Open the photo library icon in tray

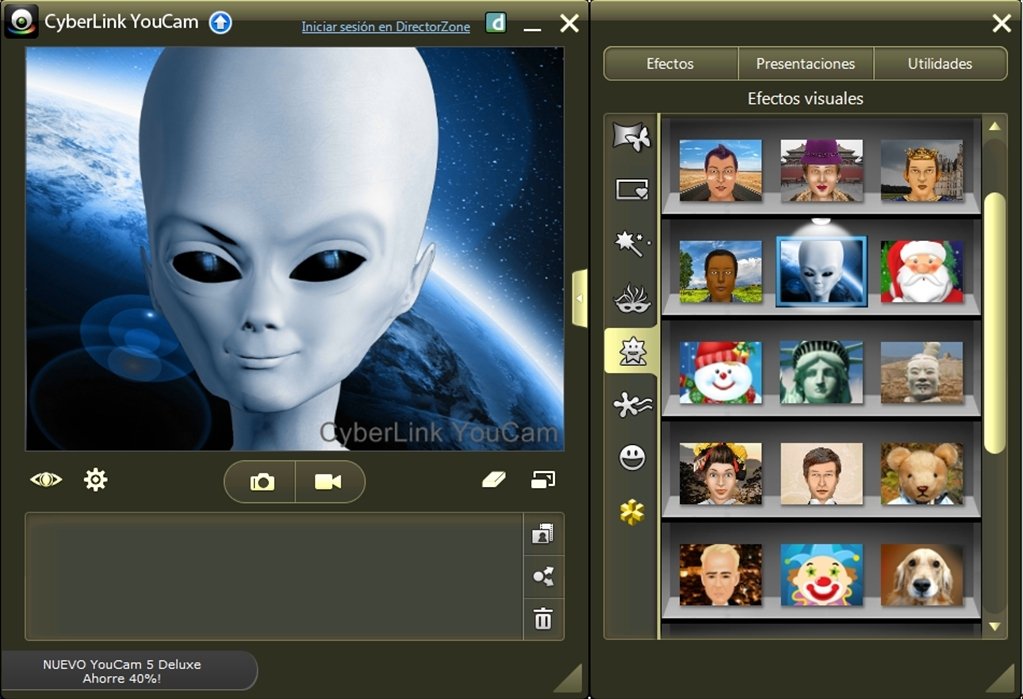[x=543, y=534]
